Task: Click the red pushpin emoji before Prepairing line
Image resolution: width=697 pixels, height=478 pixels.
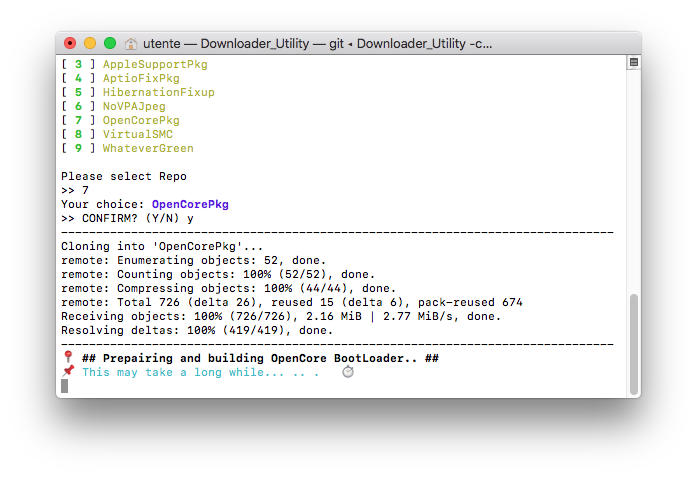Action: pos(68,357)
